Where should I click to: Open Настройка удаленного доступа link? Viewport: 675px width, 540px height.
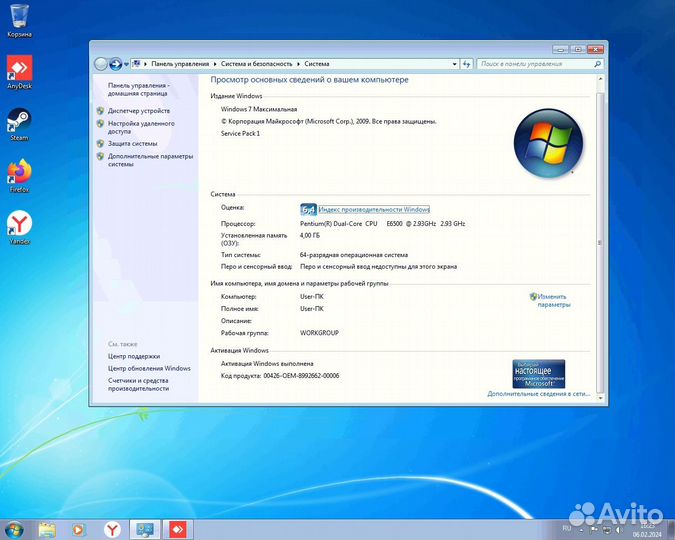[x=141, y=127]
